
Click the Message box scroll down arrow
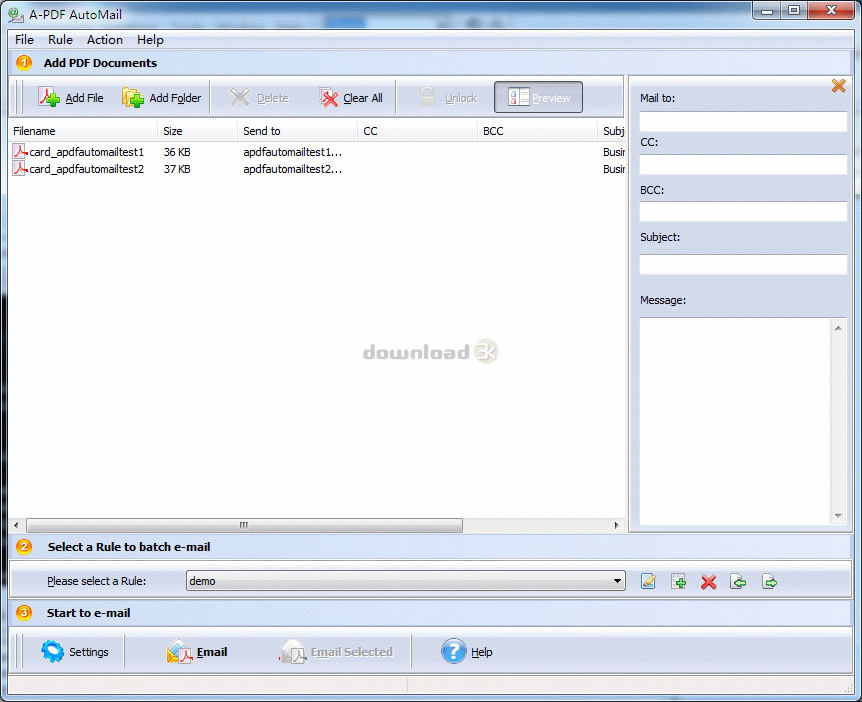click(x=838, y=516)
